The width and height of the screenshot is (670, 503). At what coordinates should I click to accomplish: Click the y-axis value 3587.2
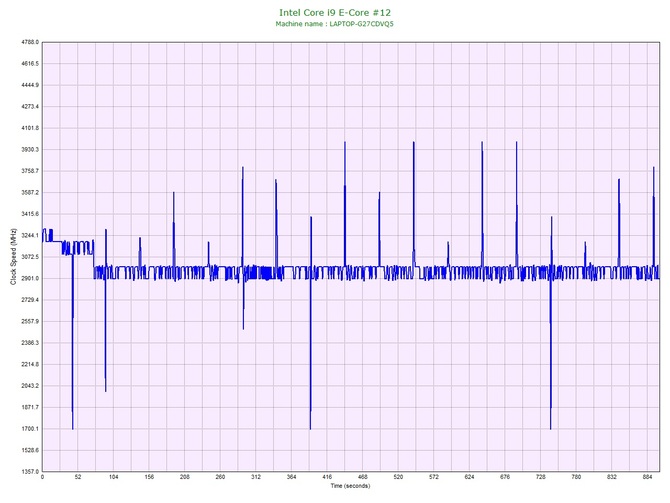30,192
